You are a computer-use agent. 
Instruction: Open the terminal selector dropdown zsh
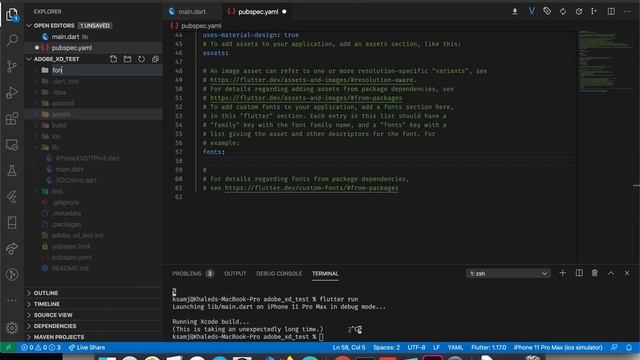(508, 273)
